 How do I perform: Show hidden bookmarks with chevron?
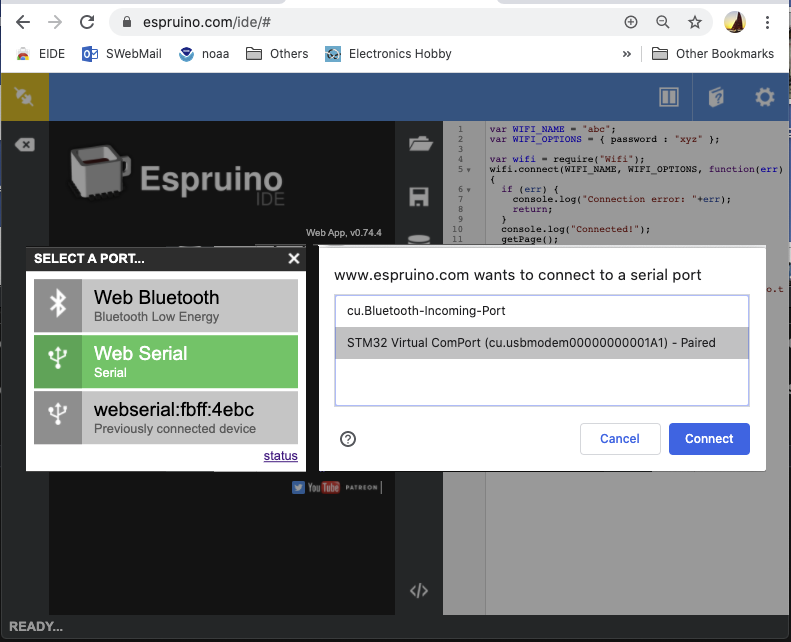pos(627,54)
